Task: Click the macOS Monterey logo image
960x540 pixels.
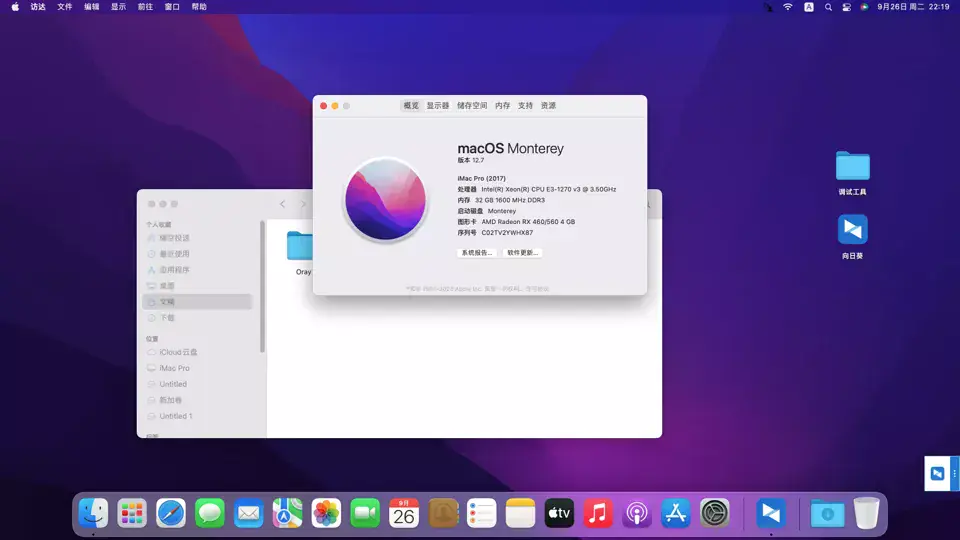Action: point(385,200)
